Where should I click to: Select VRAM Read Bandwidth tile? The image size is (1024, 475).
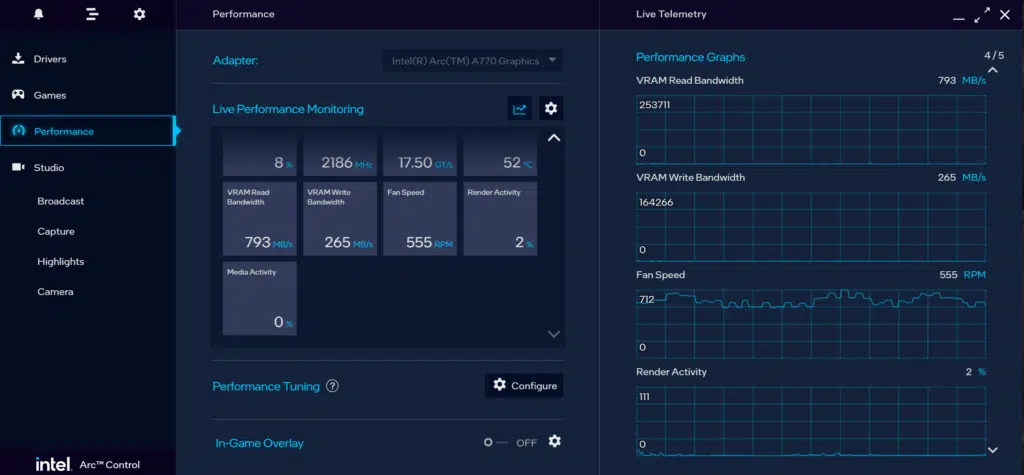[x=260, y=219]
